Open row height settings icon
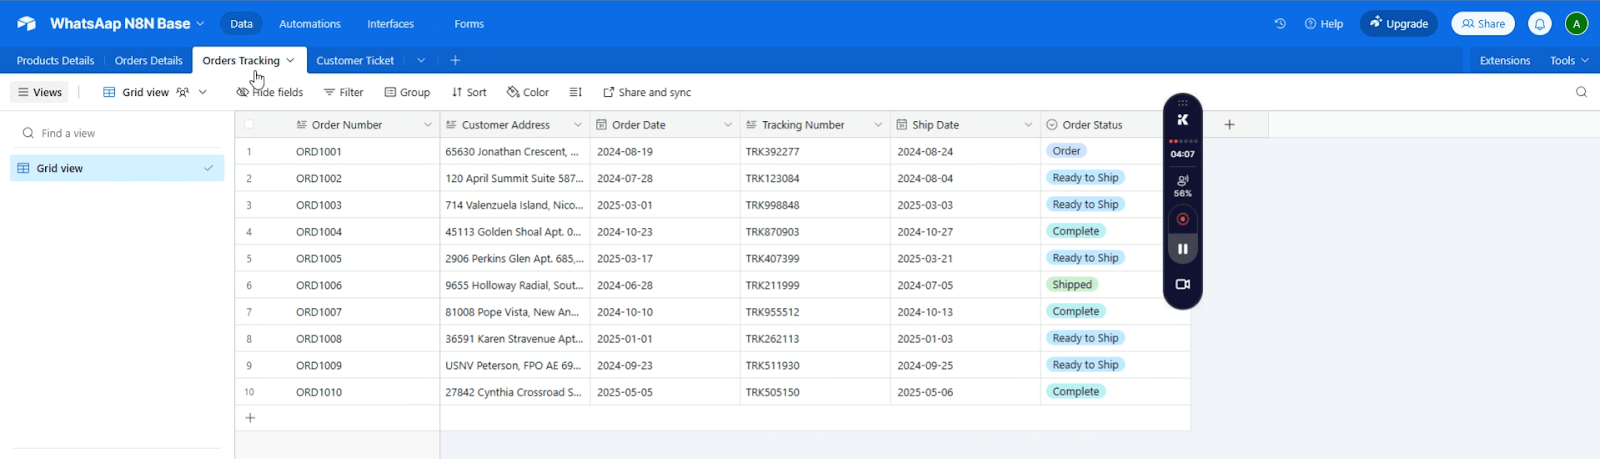The image size is (1600, 459). [x=576, y=92]
